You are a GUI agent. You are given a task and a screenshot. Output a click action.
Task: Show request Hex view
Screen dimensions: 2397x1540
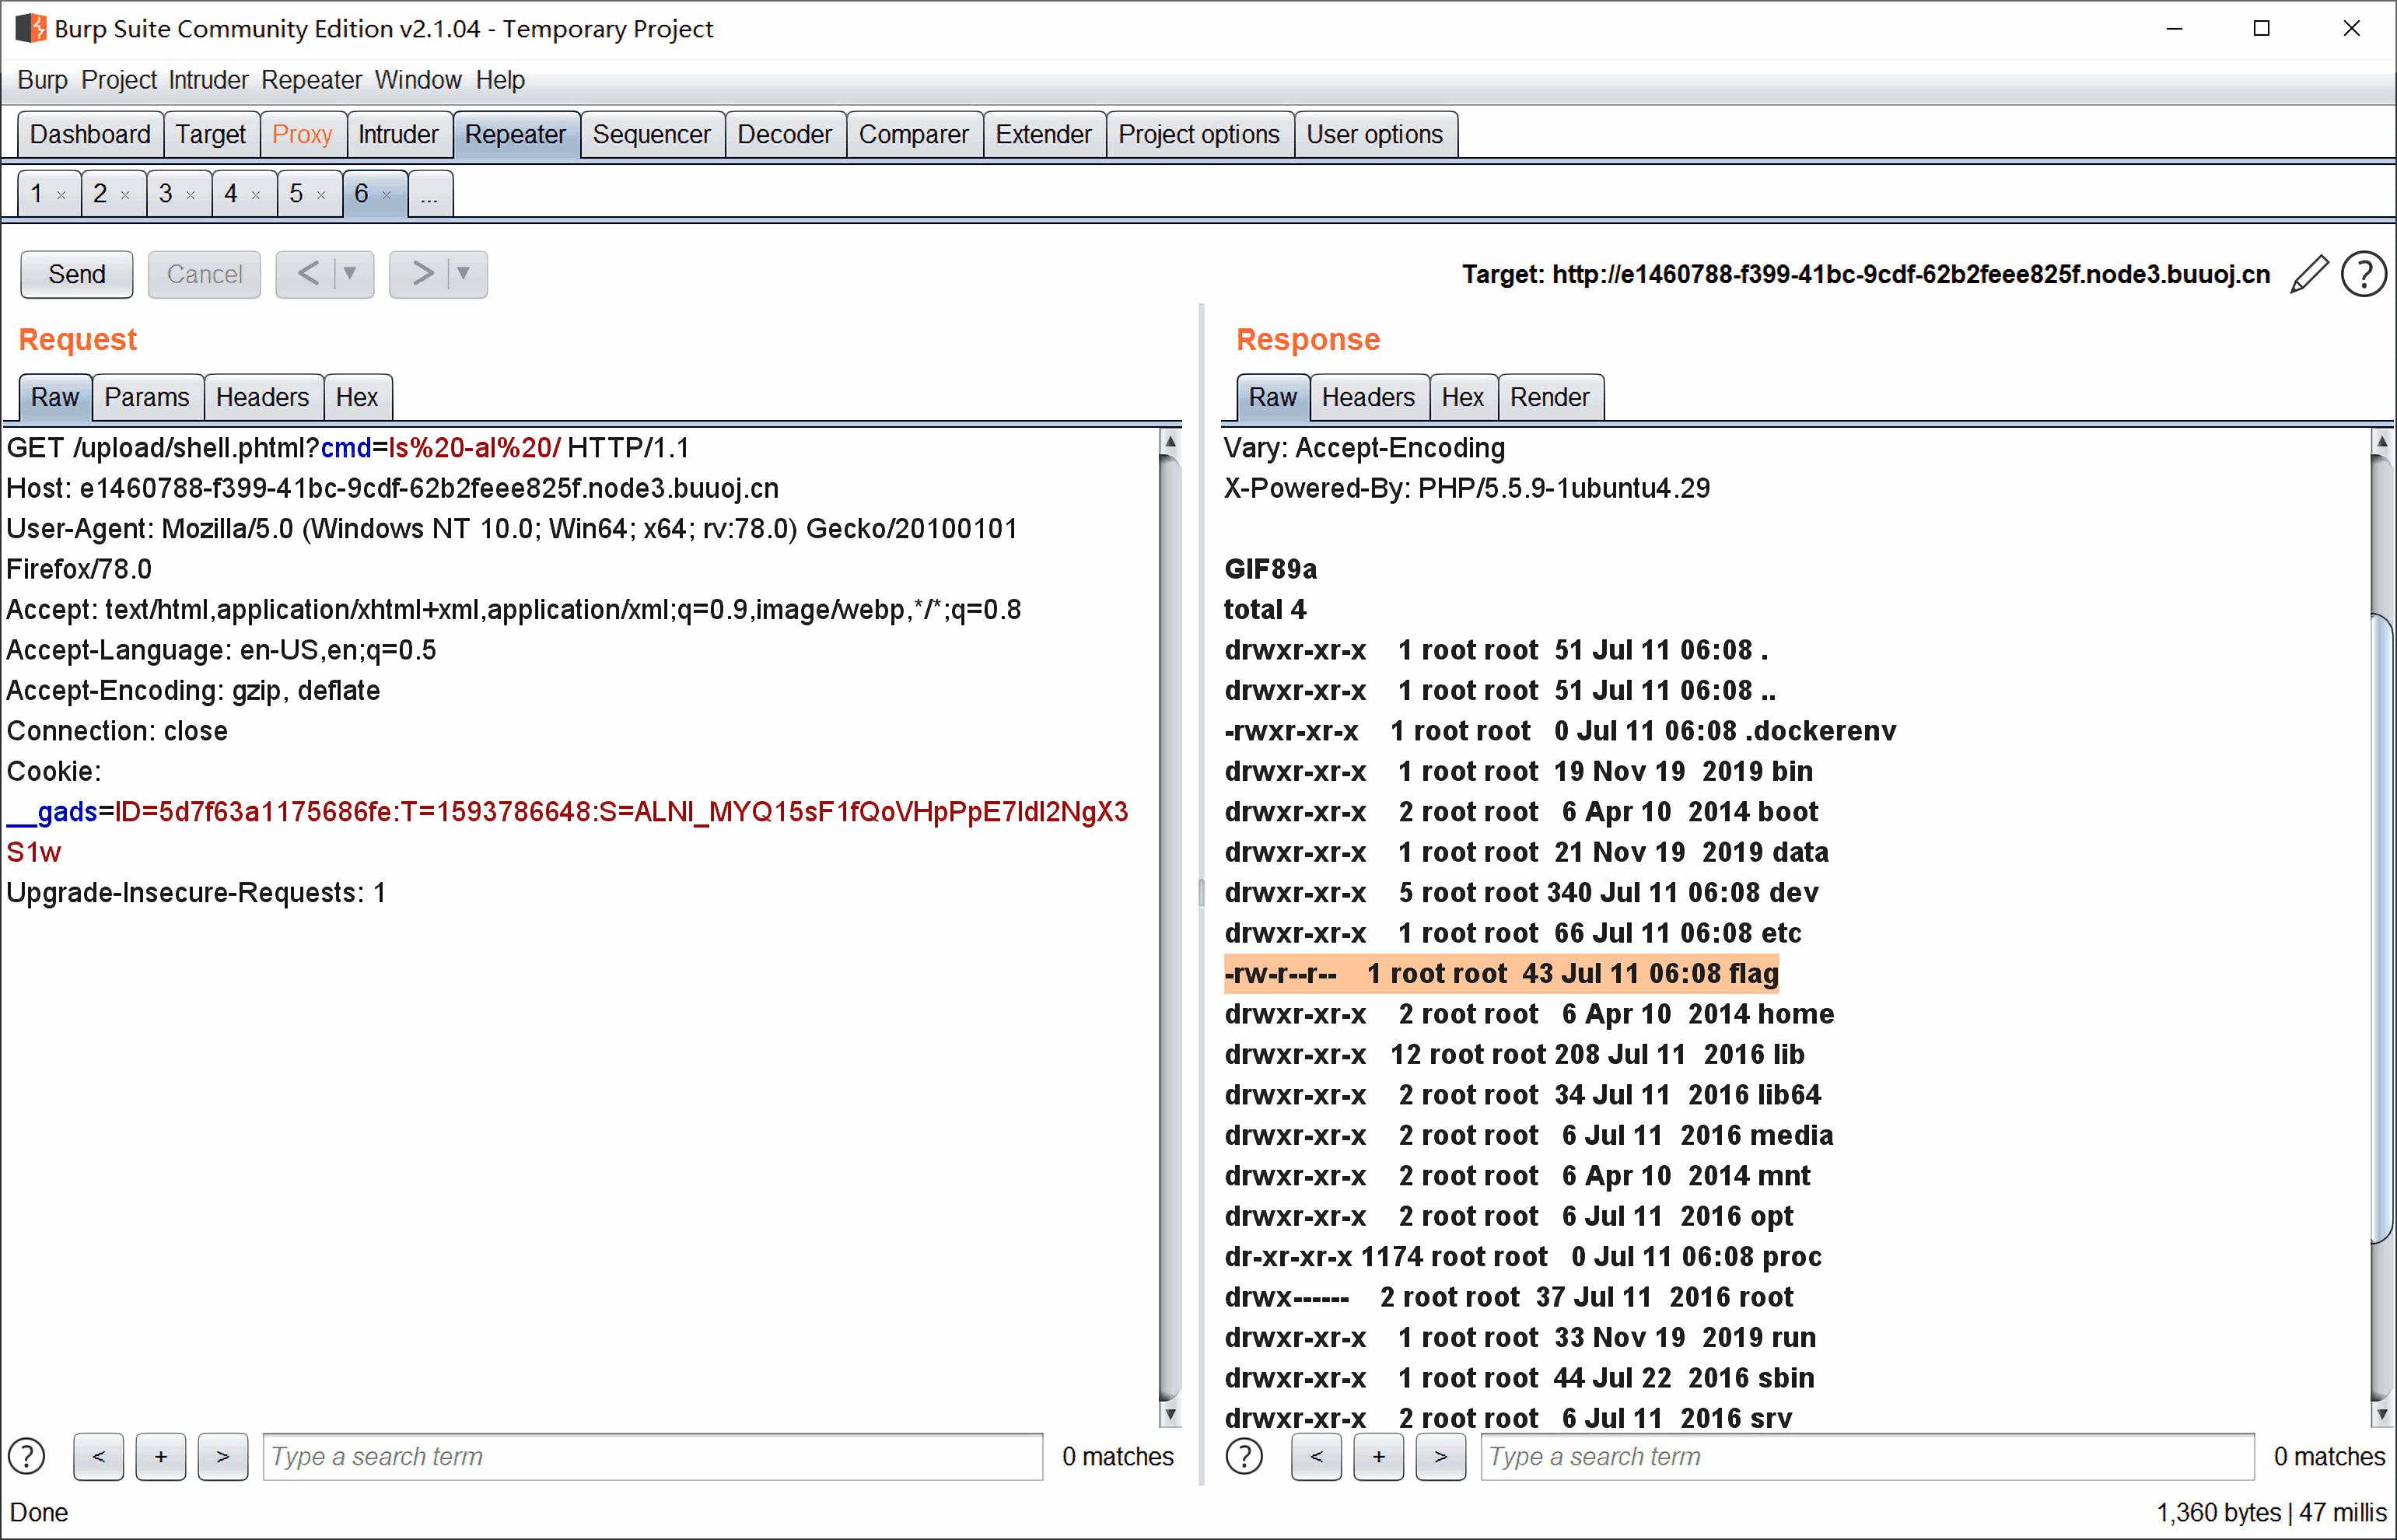click(x=357, y=397)
